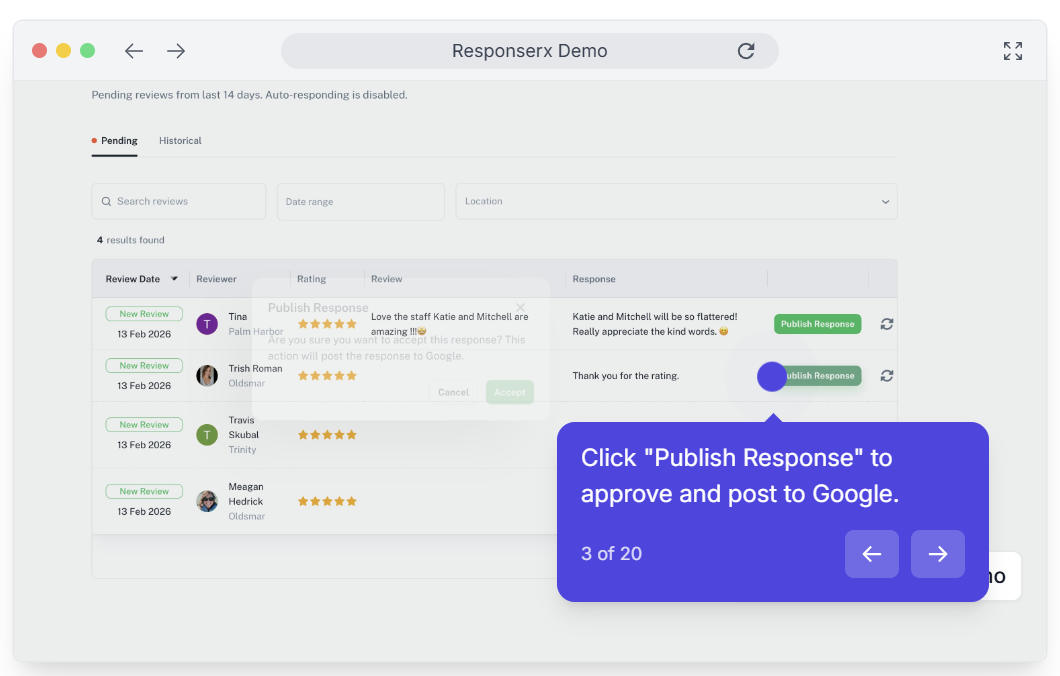Click the Reviewer column header
The image size is (1060, 676).
[216, 279]
